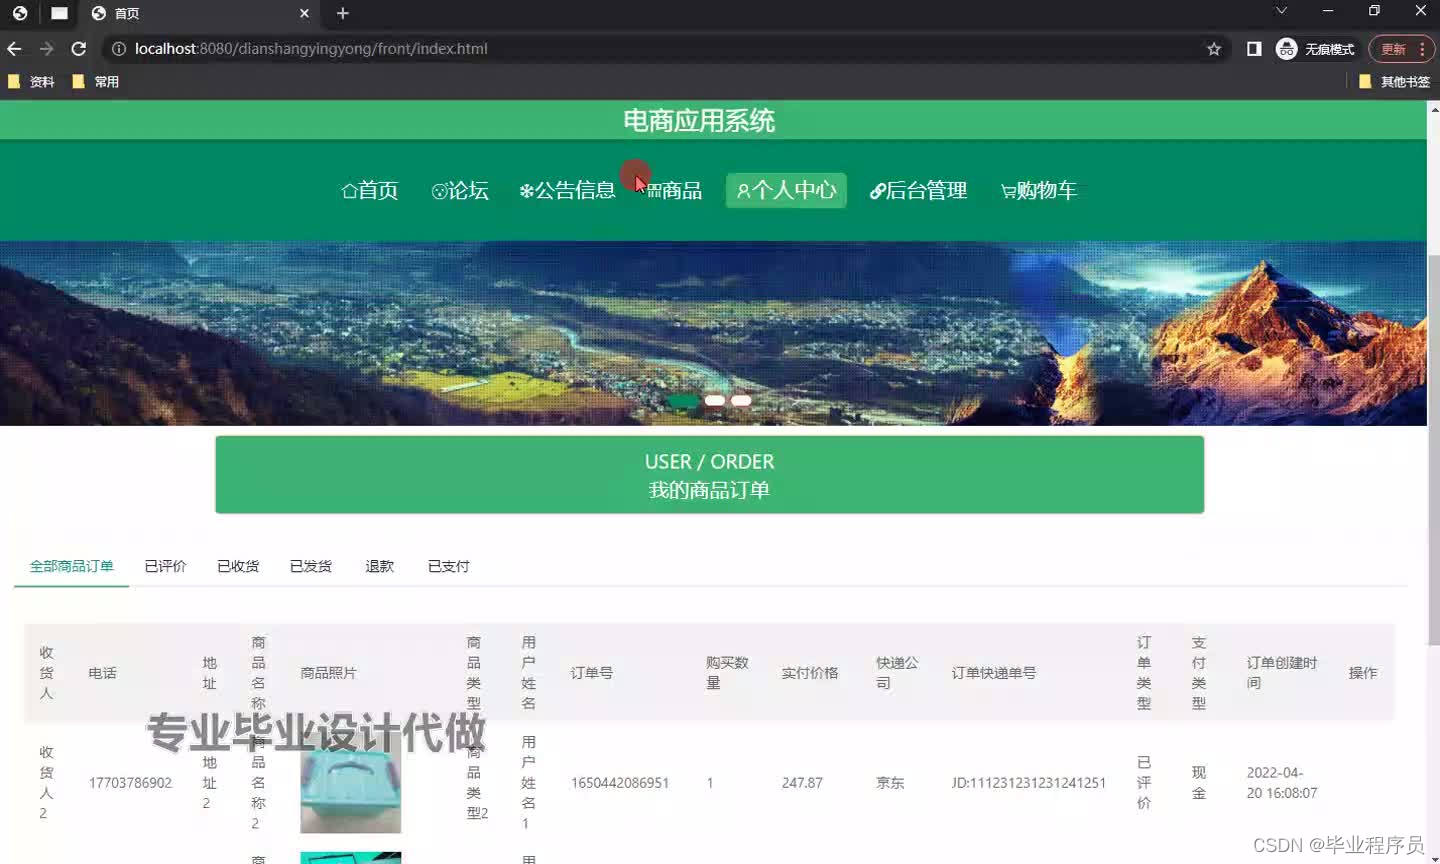Select the 全部商品订单 tab
Image resolution: width=1440 pixels, height=864 pixels.
[x=71, y=566]
